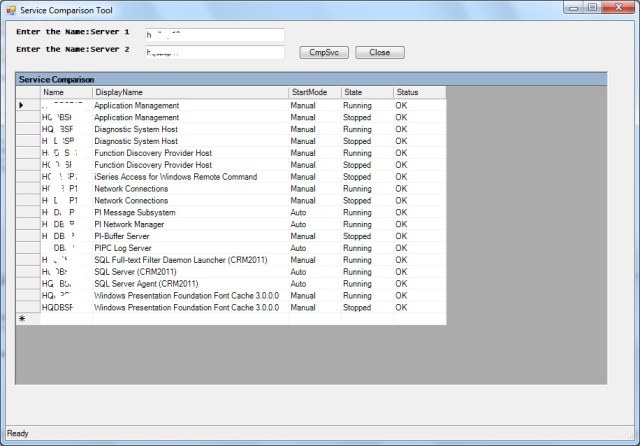The image size is (640, 446).
Task: Select the OK status of PI Network Manager
Action: pos(420,224)
